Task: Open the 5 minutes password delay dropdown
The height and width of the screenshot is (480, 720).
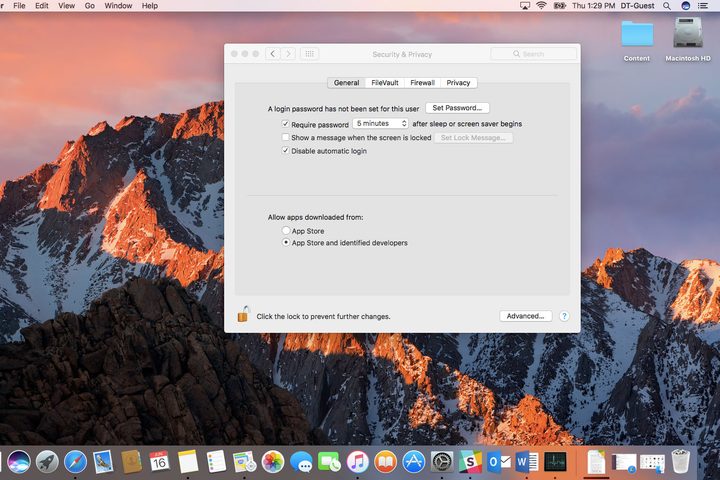Action: coord(380,124)
